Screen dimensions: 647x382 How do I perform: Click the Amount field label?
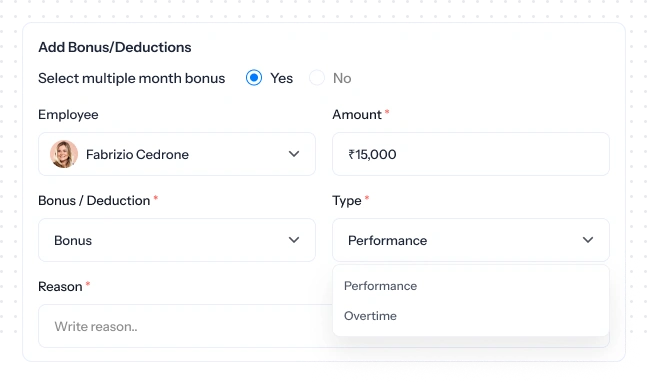click(x=357, y=114)
